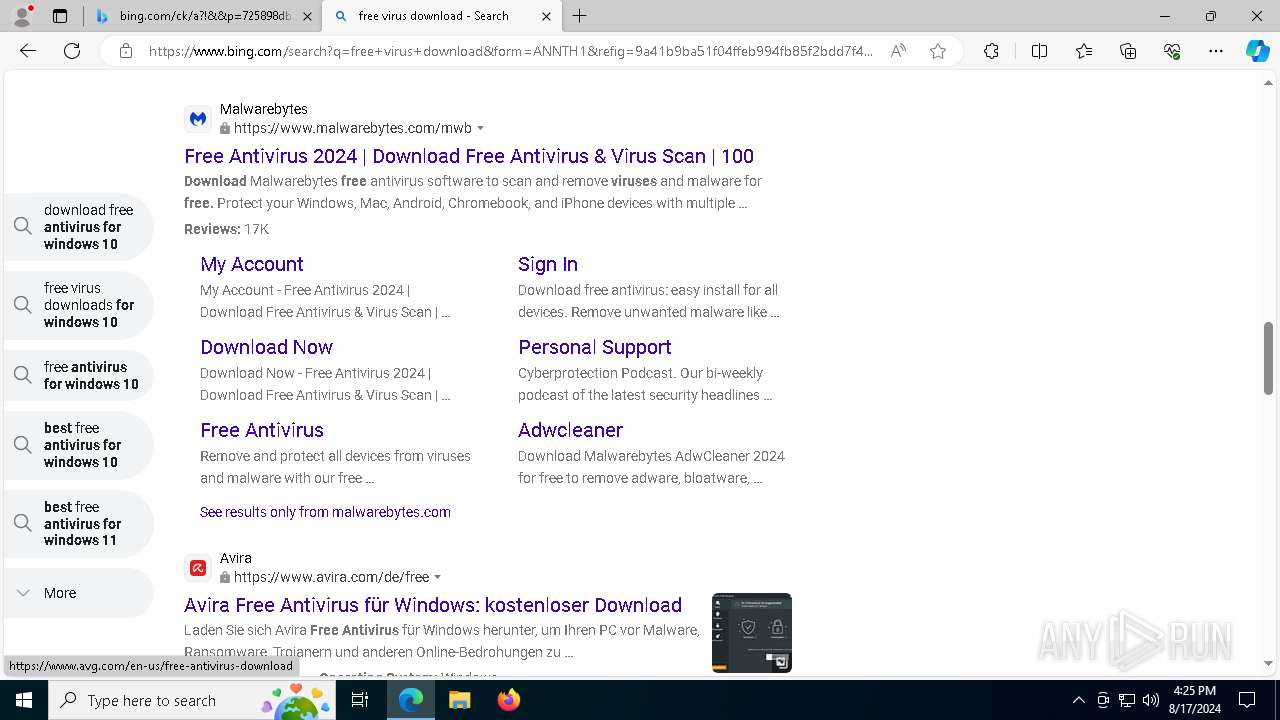Show hidden system tray icons chevron
The height and width of the screenshot is (720, 1280).
point(1078,700)
